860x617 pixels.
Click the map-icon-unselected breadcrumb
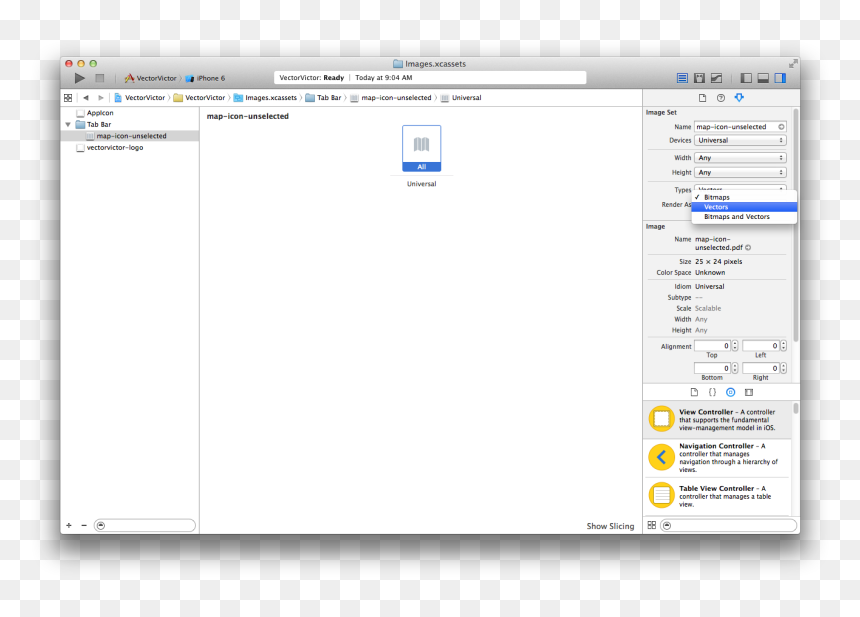click(391, 98)
